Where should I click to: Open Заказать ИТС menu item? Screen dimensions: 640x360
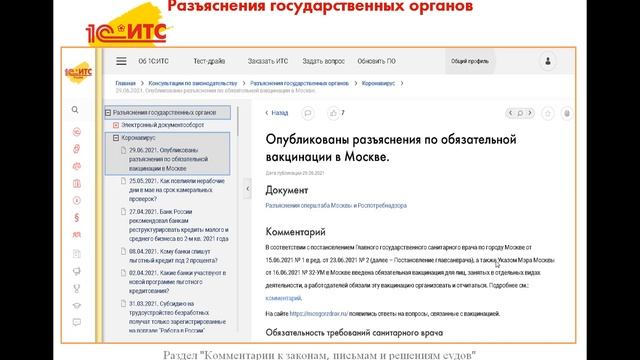click(x=268, y=61)
